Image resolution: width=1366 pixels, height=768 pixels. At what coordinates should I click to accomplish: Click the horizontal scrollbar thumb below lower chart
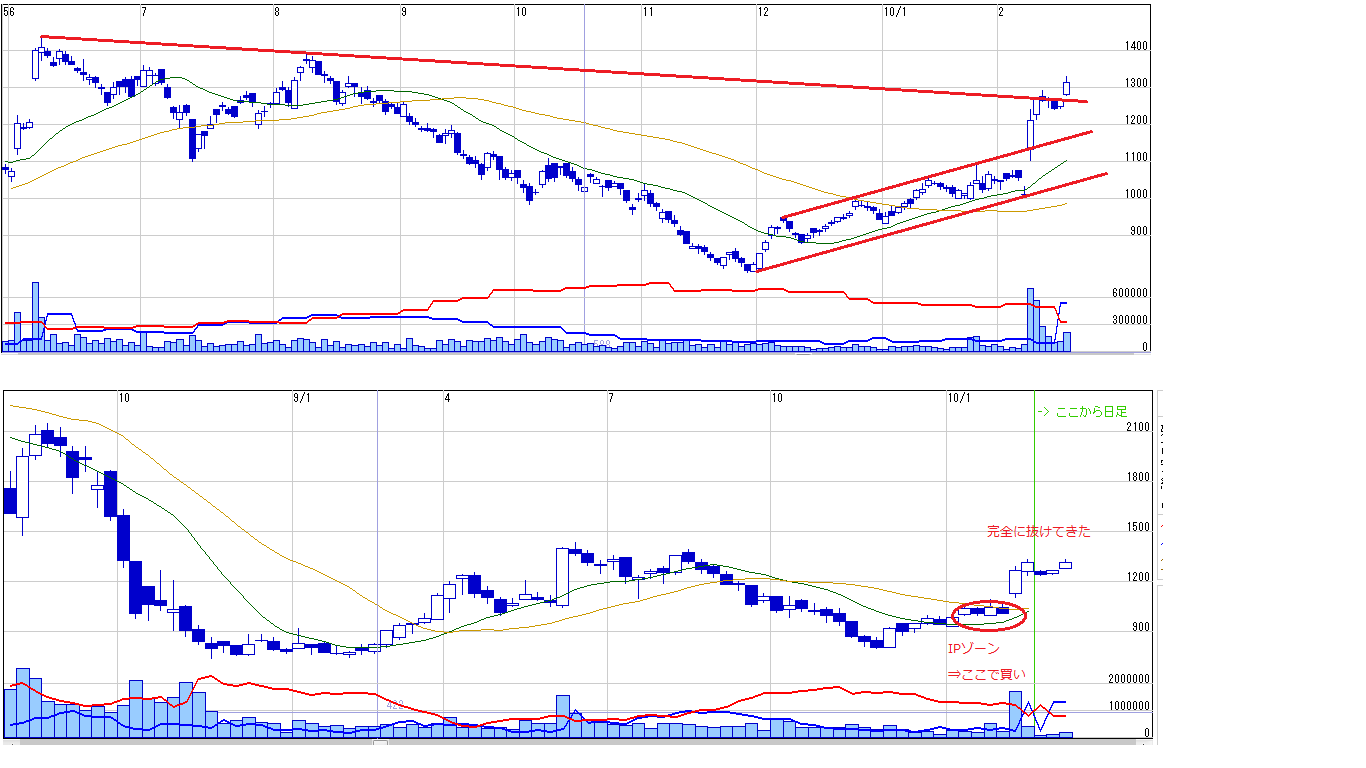[380, 743]
